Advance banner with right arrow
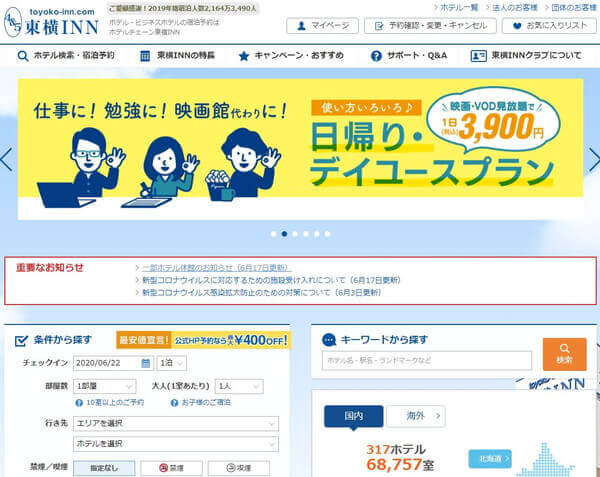The image size is (600, 477). tap(594, 160)
